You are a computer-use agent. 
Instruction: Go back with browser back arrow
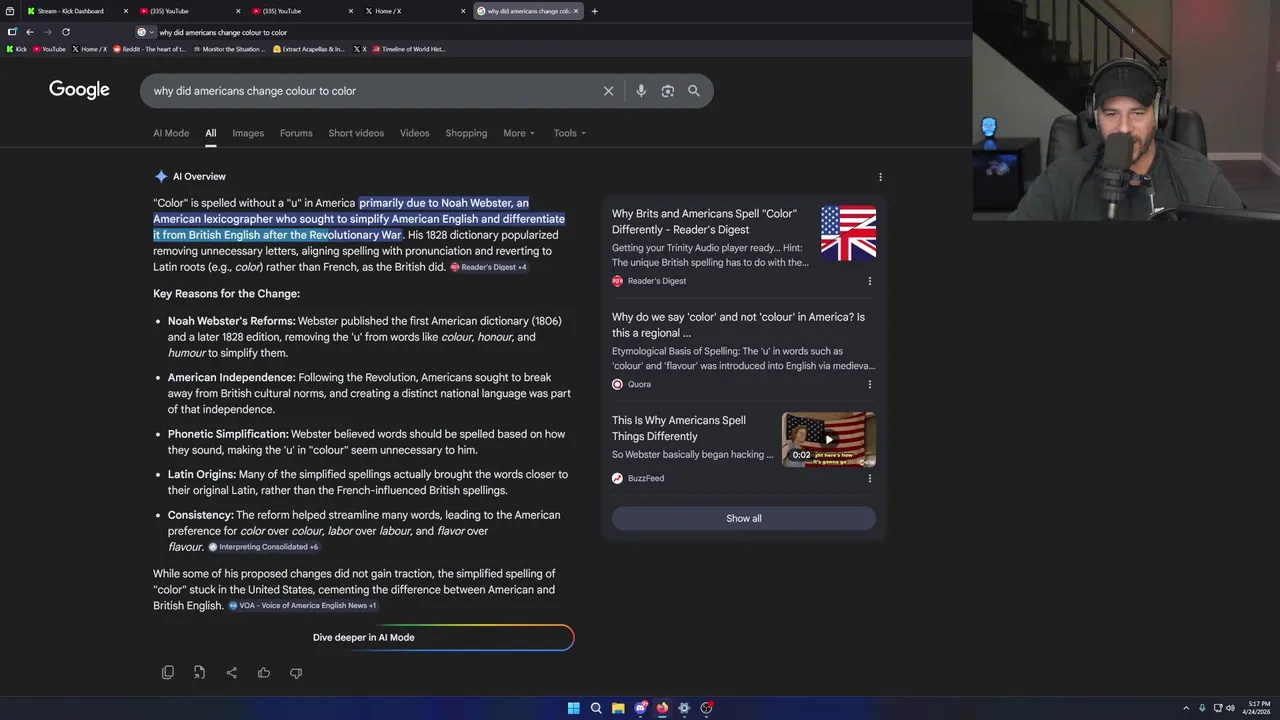pos(30,32)
